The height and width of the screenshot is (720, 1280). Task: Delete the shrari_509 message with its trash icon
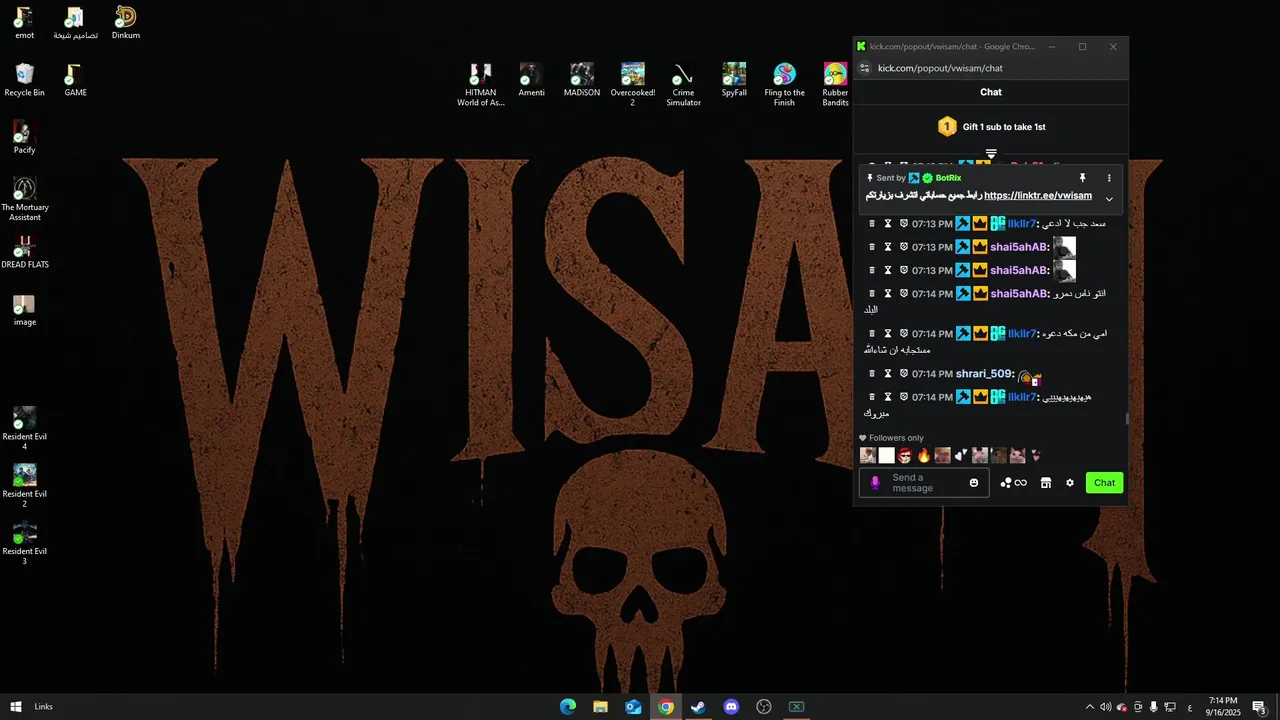871,374
